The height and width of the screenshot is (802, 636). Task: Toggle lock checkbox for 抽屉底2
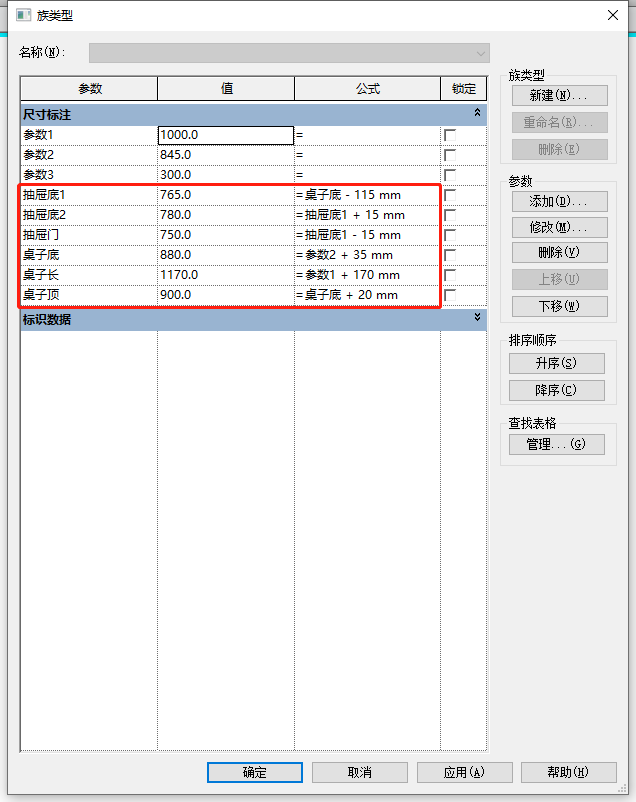tap(450, 215)
